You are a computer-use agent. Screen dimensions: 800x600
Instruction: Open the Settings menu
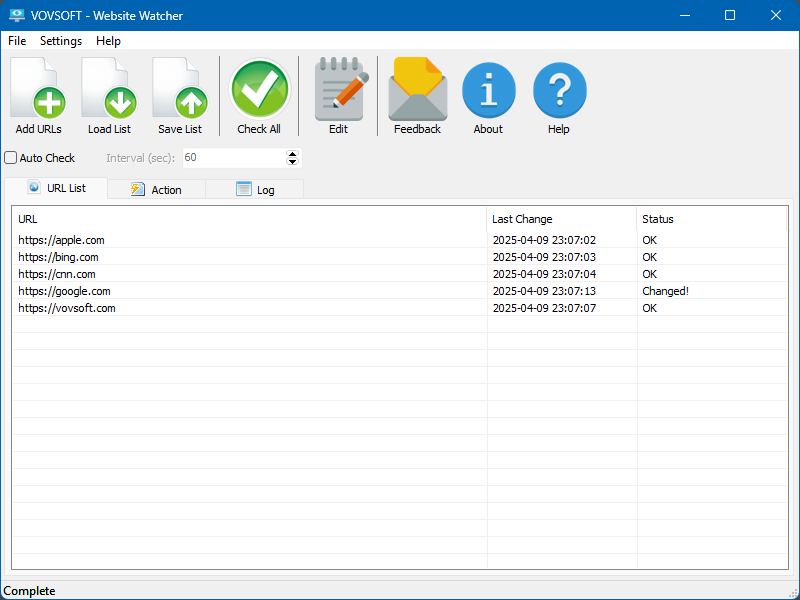pos(60,41)
